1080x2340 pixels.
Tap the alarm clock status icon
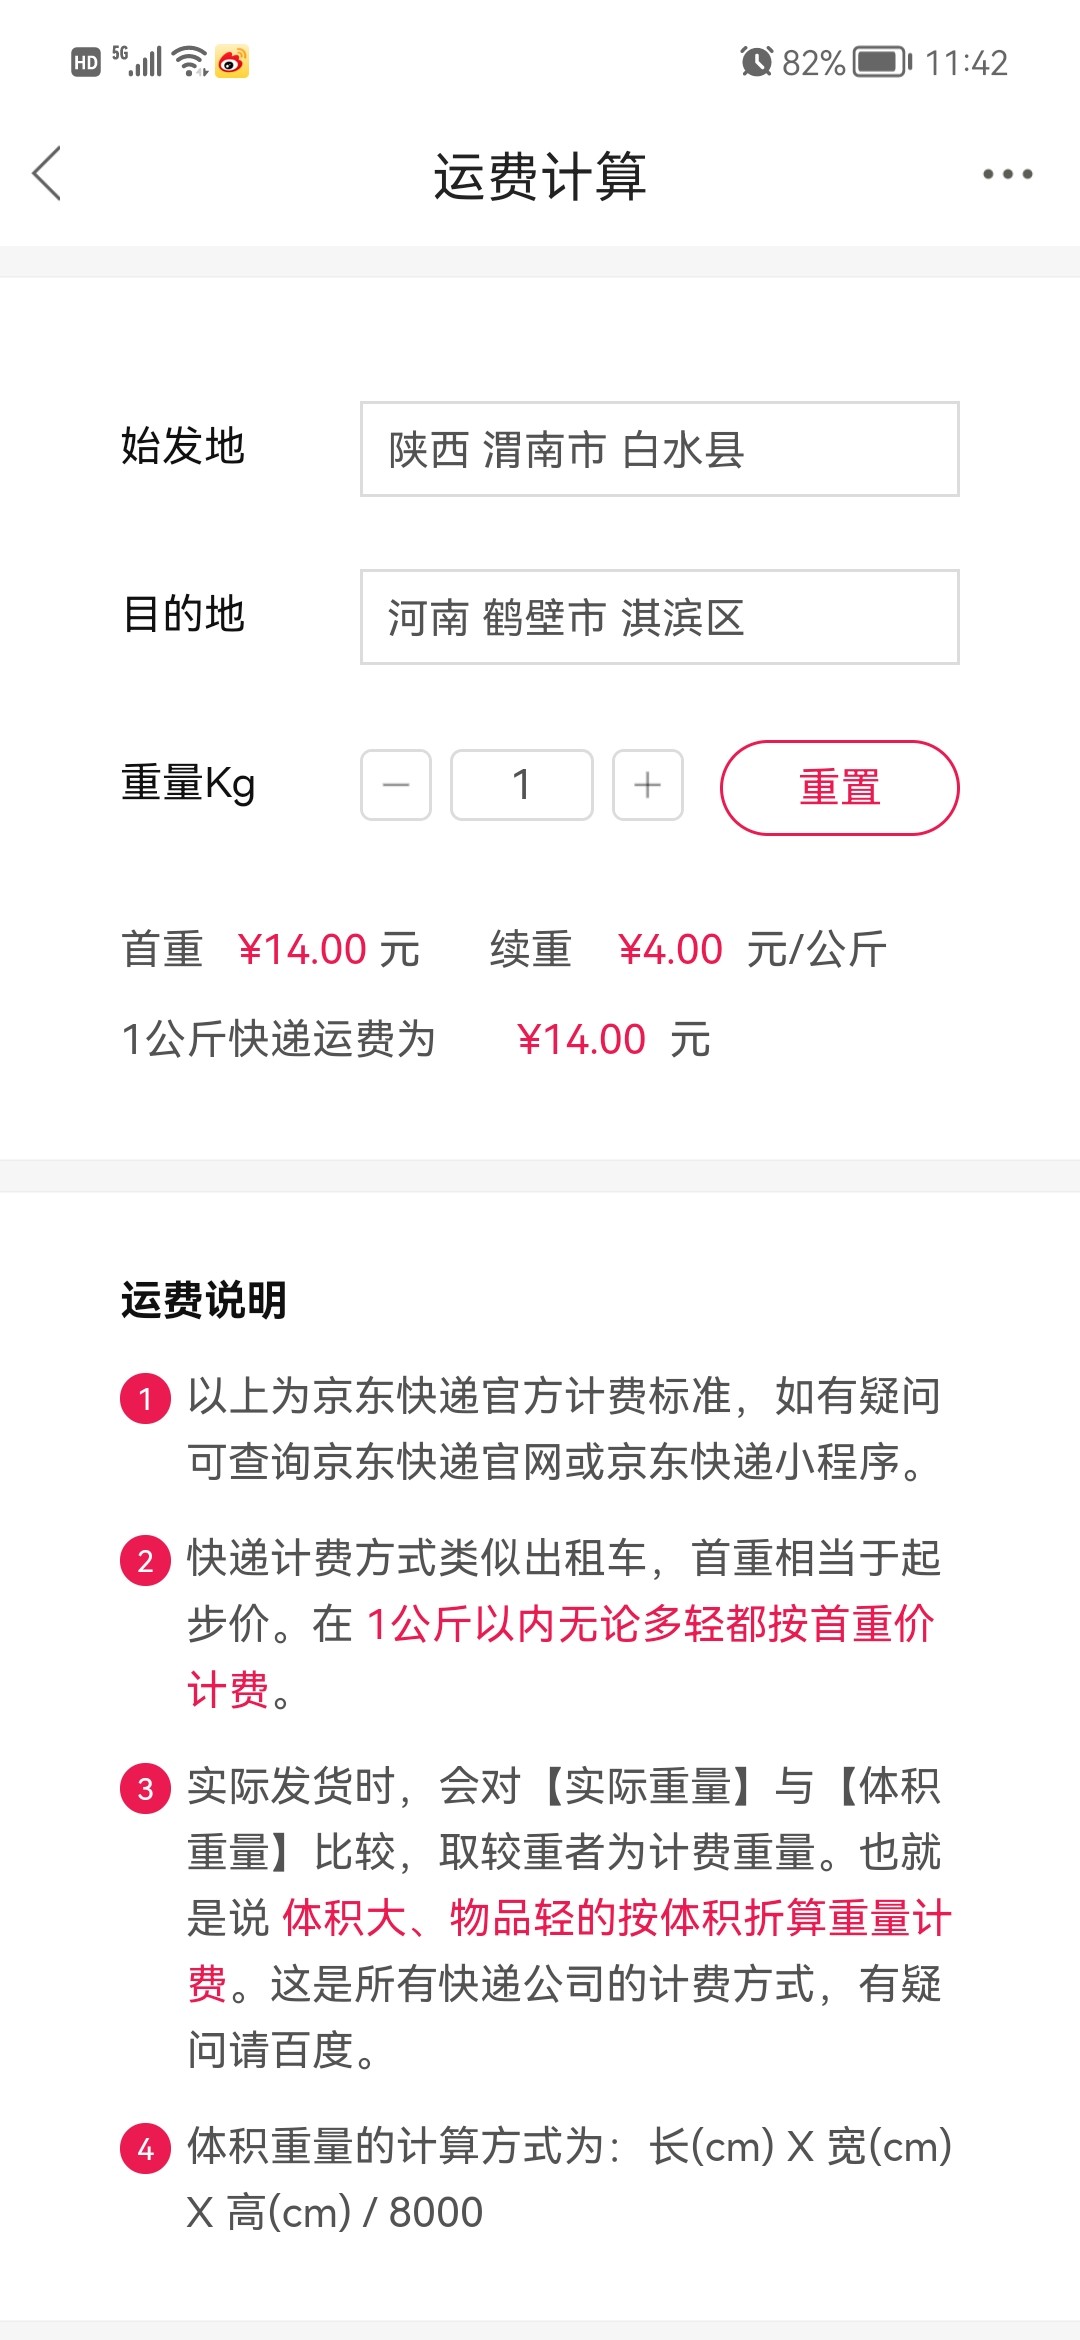[x=757, y=62]
